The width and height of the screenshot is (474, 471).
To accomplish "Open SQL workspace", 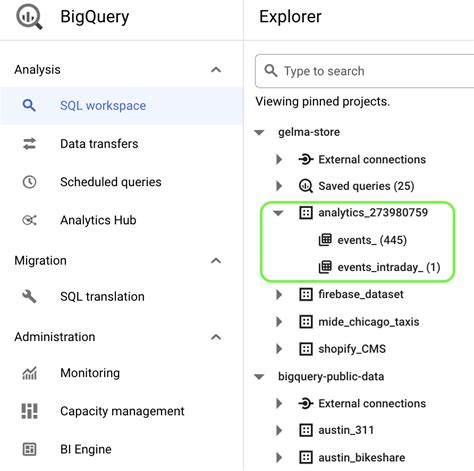I will pyautogui.click(x=121, y=106).
